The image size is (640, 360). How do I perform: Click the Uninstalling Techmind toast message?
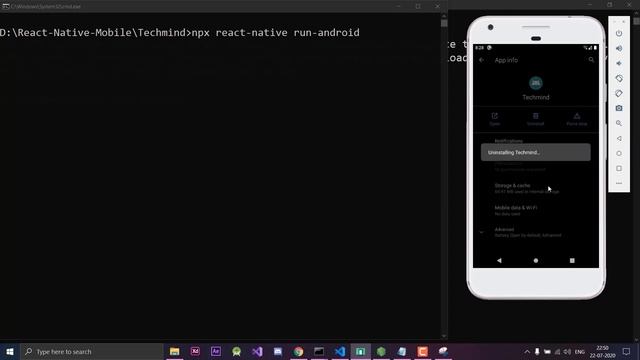(x=536, y=152)
